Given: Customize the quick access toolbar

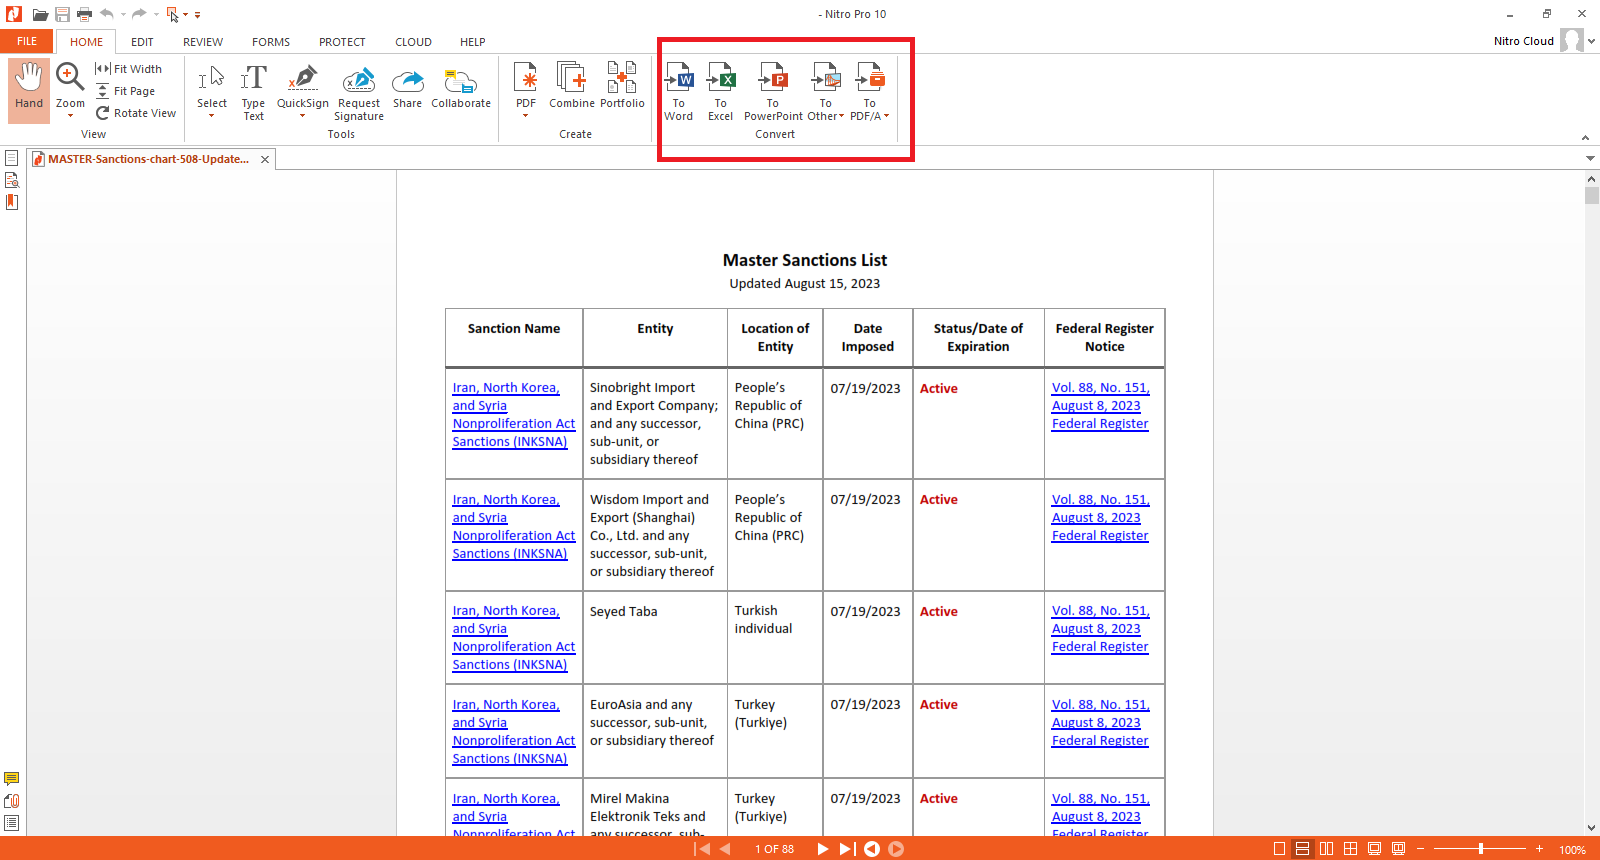Looking at the screenshot, I should (x=198, y=15).
